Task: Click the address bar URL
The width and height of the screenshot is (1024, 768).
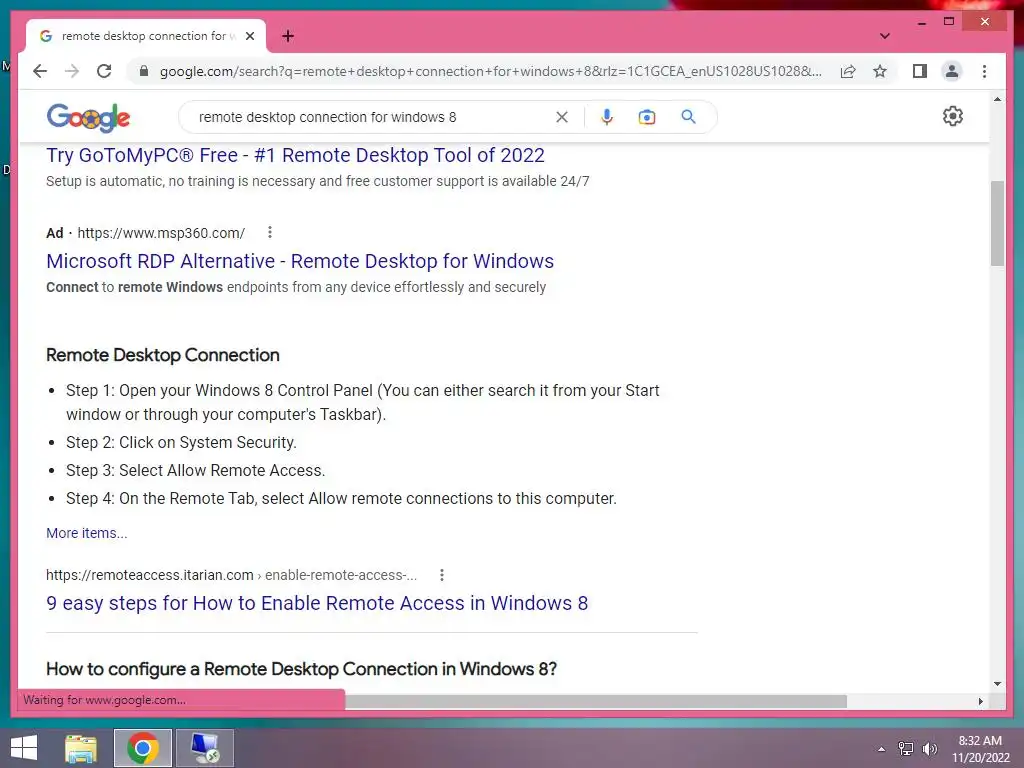Action: pos(490,71)
